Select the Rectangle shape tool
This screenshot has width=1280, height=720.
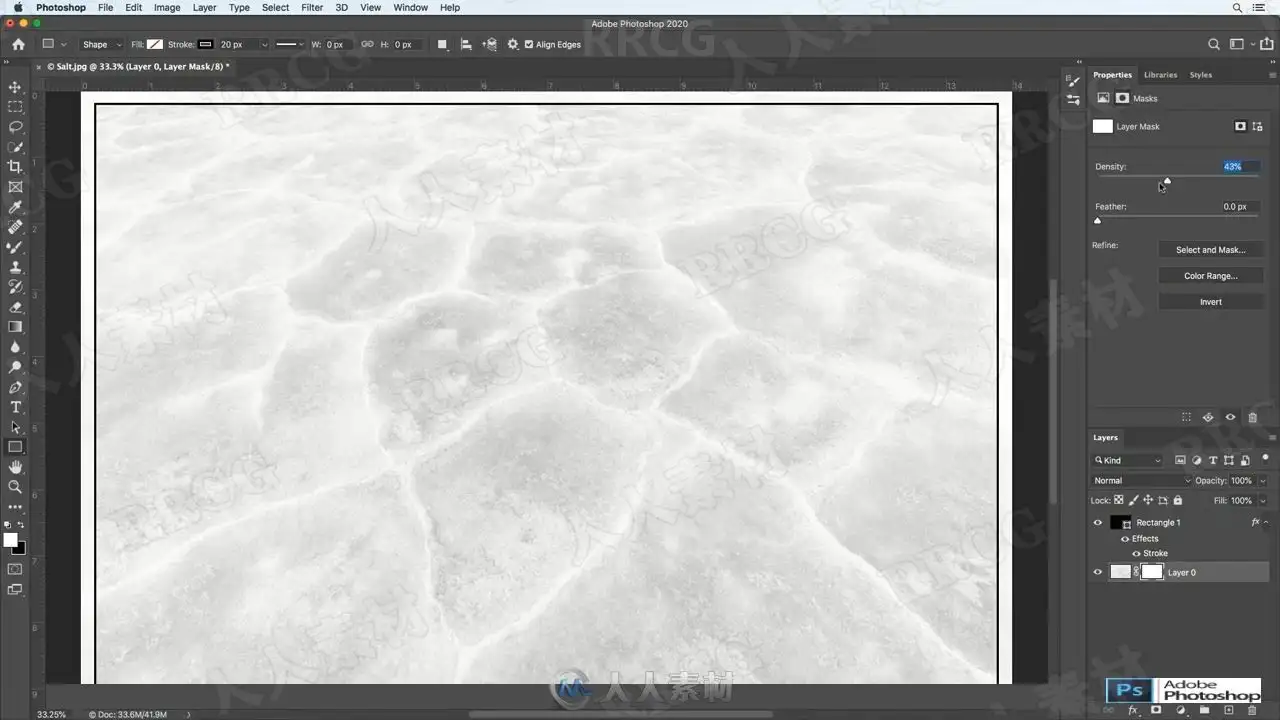pyautogui.click(x=15, y=447)
